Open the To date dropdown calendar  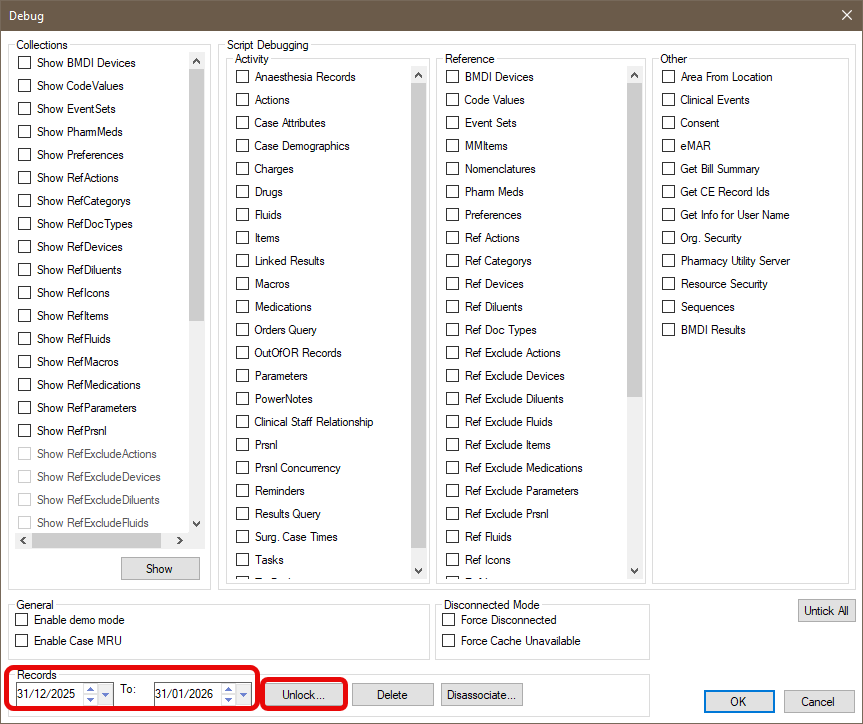pyautogui.click(x=243, y=694)
